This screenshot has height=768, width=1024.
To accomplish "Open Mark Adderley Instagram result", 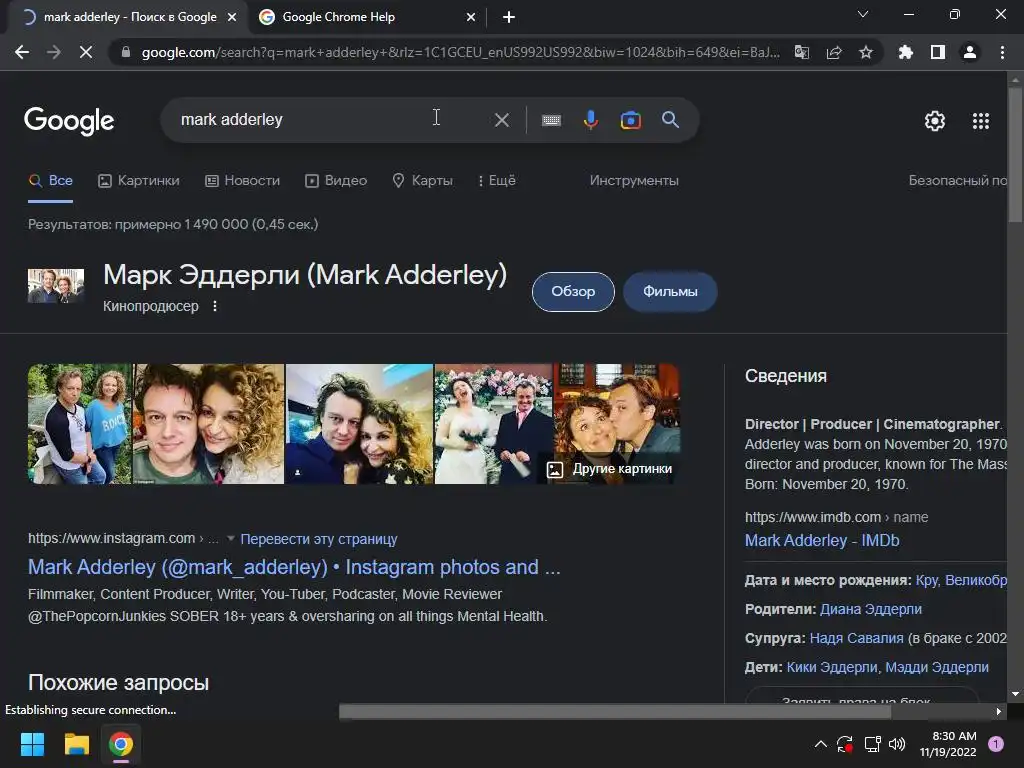I will (294, 567).
